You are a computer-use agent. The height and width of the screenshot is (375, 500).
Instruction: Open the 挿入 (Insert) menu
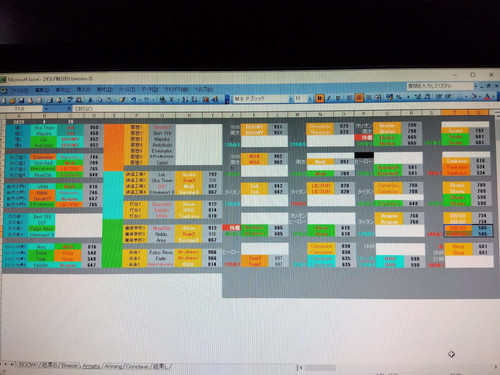coord(83,90)
